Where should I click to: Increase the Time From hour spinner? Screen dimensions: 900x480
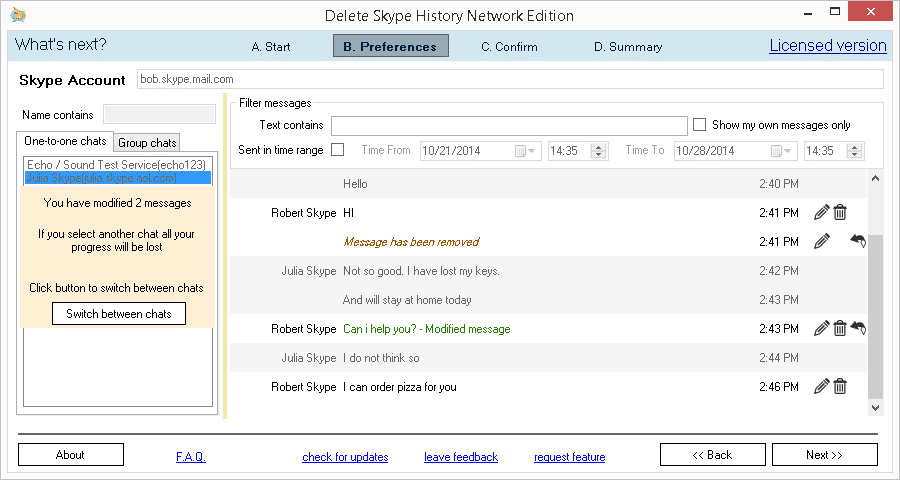(599, 147)
